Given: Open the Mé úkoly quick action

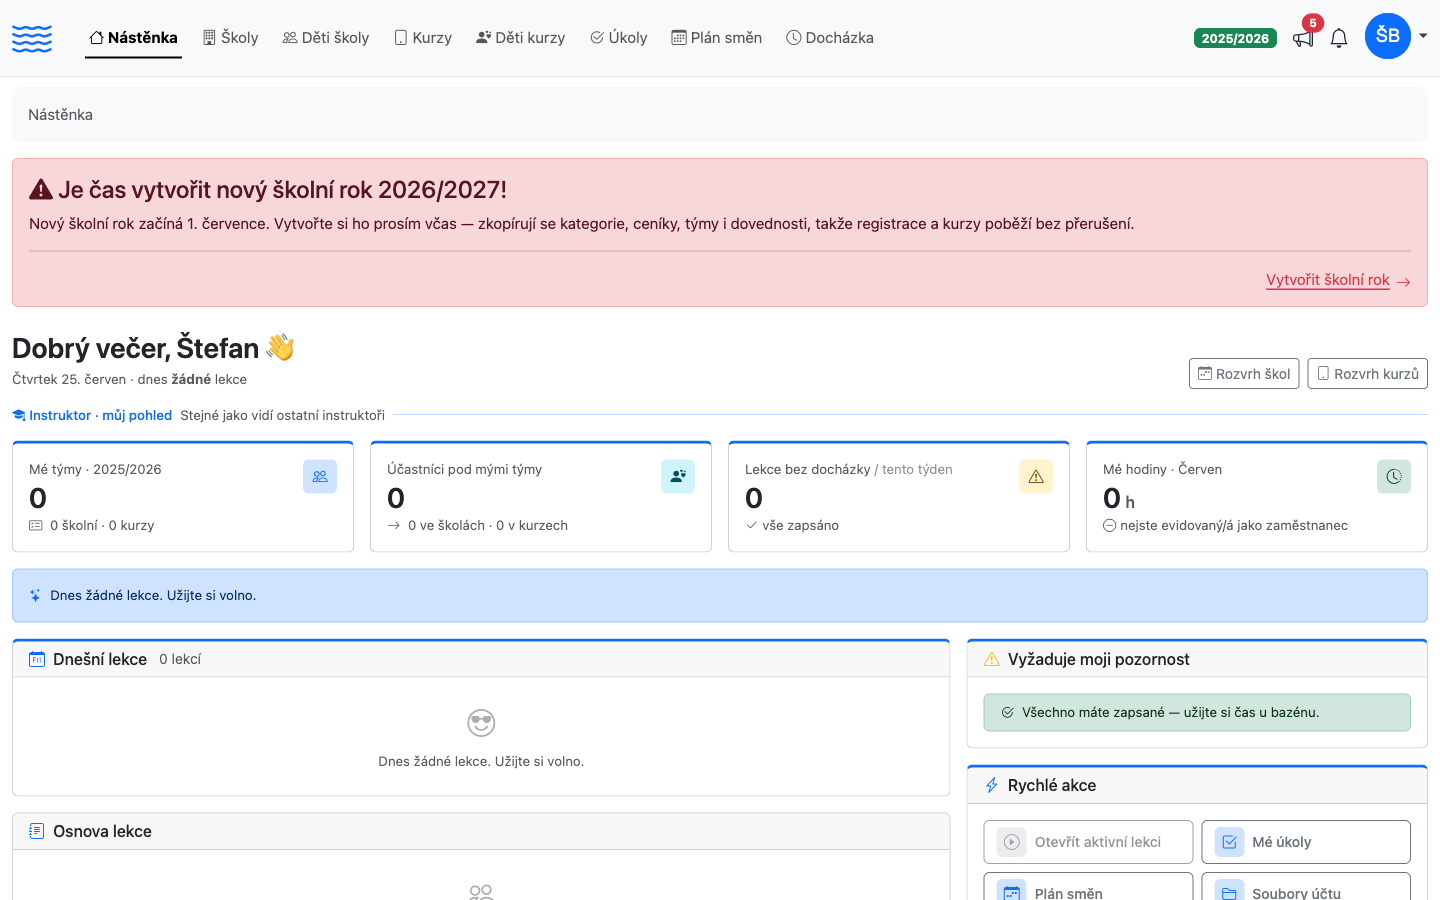Looking at the screenshot, I should (1306, 842).
